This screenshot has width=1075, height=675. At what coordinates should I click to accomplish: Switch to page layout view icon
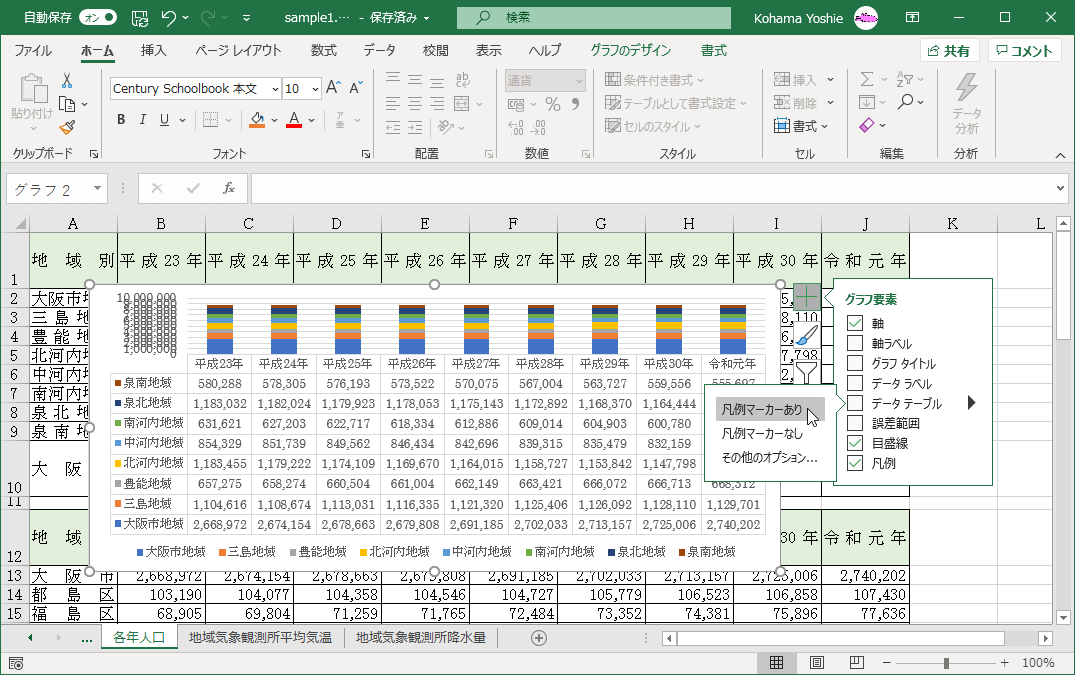817,663
